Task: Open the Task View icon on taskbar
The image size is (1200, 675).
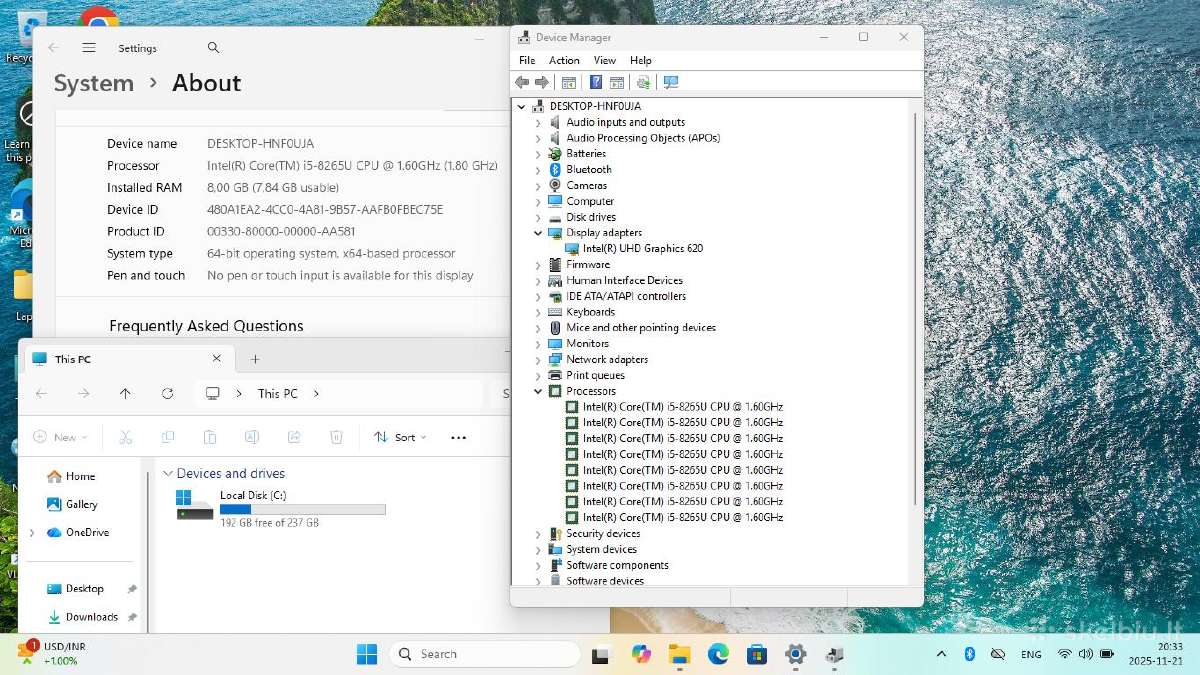Action: 601,655
